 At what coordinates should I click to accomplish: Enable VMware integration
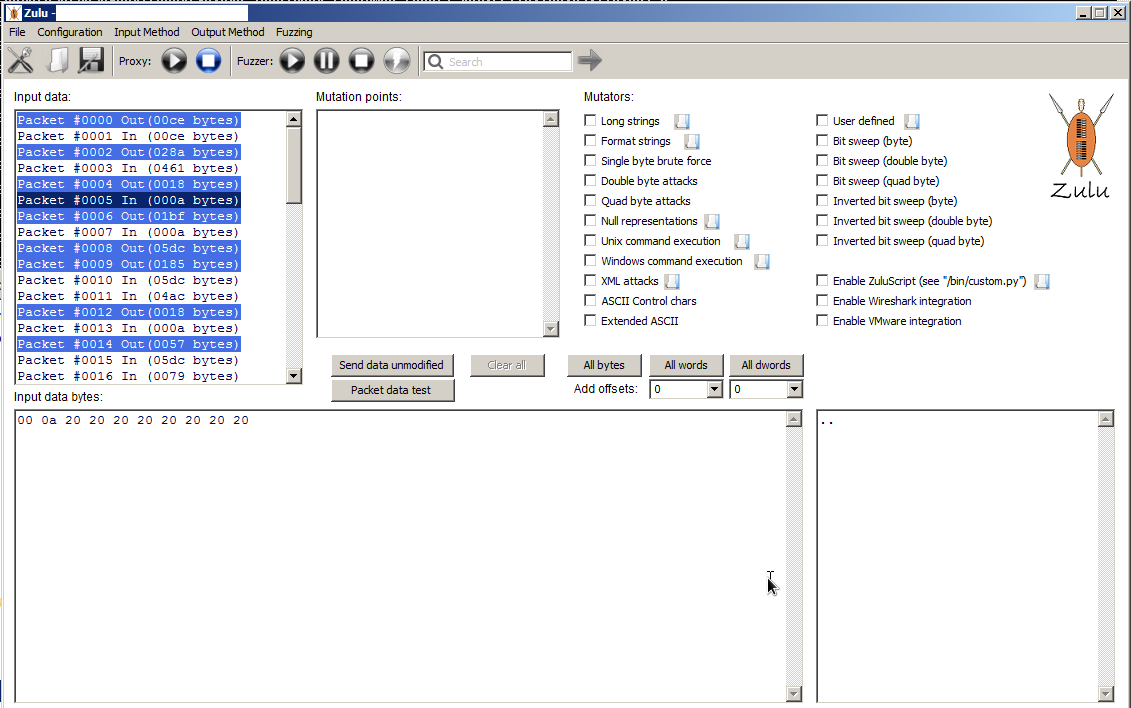pos(822,320)
